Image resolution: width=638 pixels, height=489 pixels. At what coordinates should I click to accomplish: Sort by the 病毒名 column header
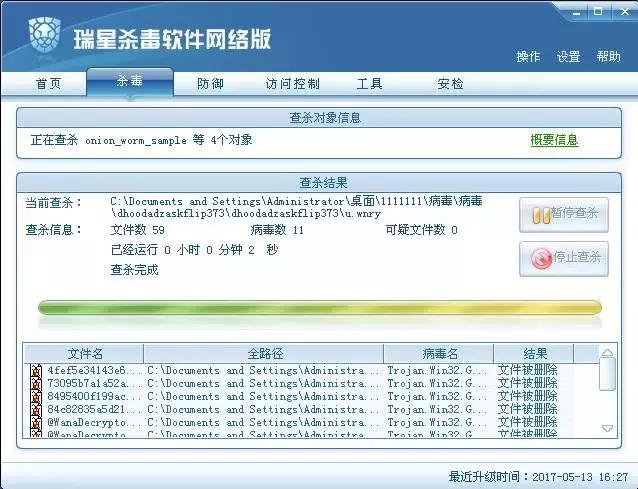pos(439,353)
